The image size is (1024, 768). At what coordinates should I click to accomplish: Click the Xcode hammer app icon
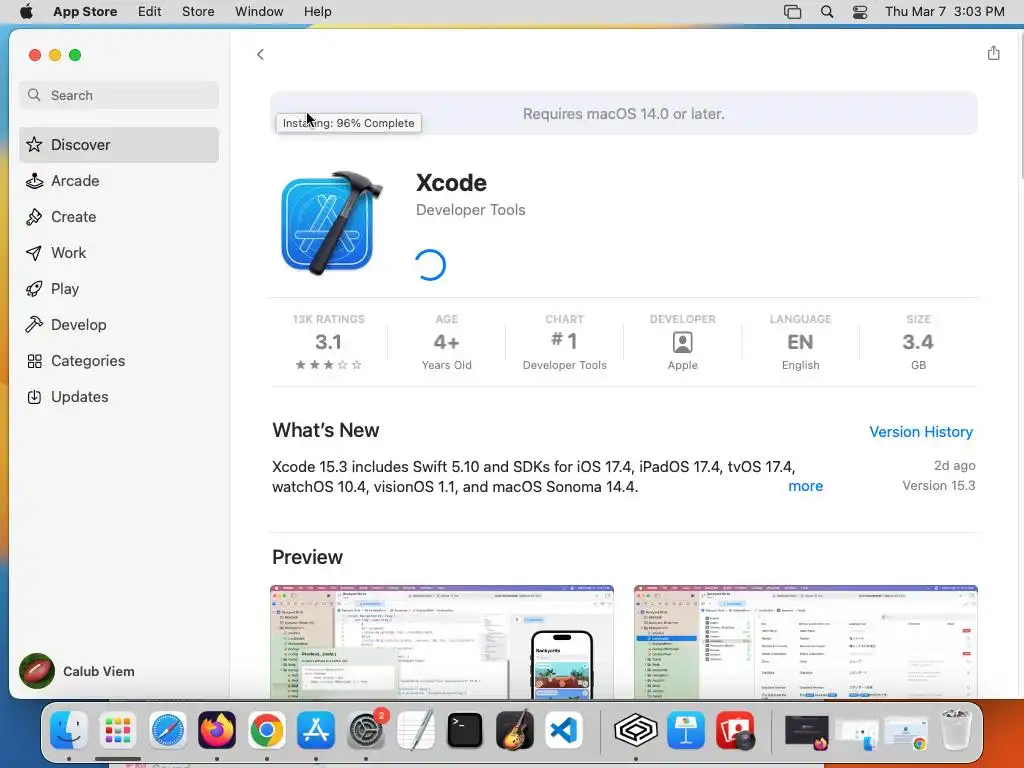click(332, 223)
